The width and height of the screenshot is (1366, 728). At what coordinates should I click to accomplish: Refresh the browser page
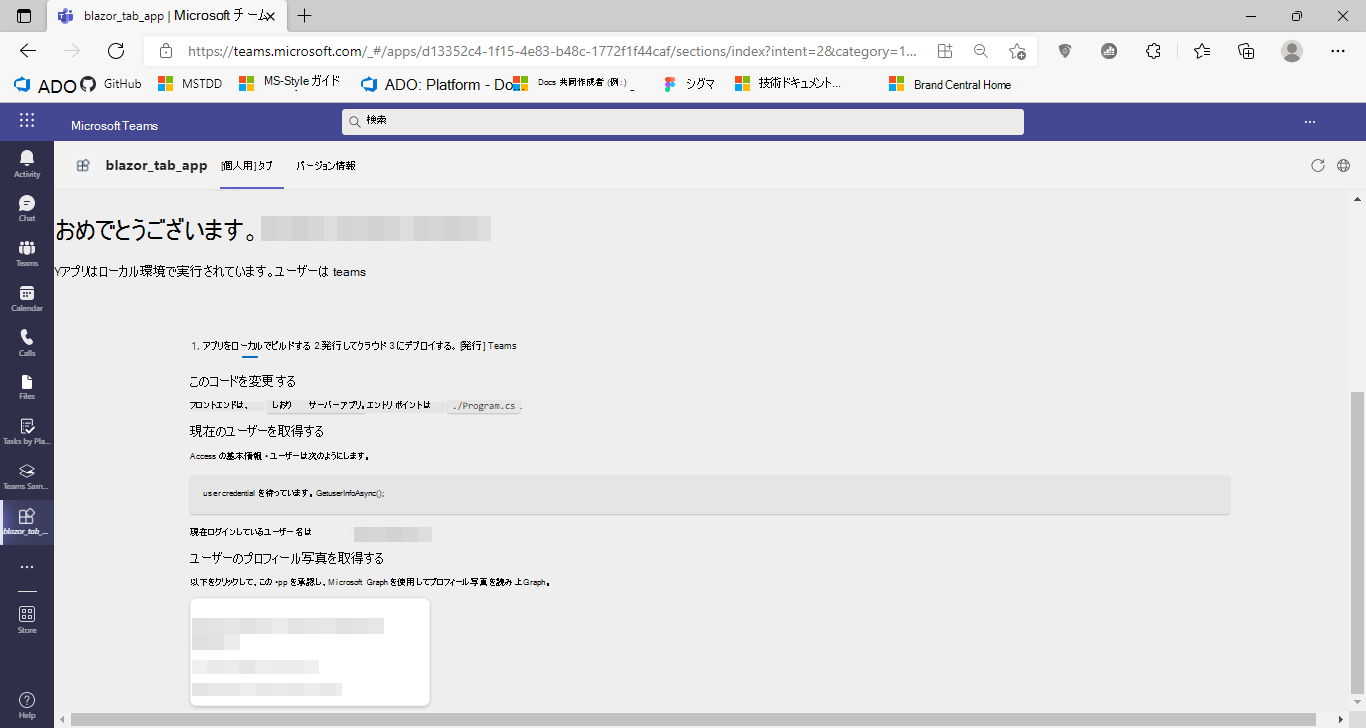tap(116, 51)
